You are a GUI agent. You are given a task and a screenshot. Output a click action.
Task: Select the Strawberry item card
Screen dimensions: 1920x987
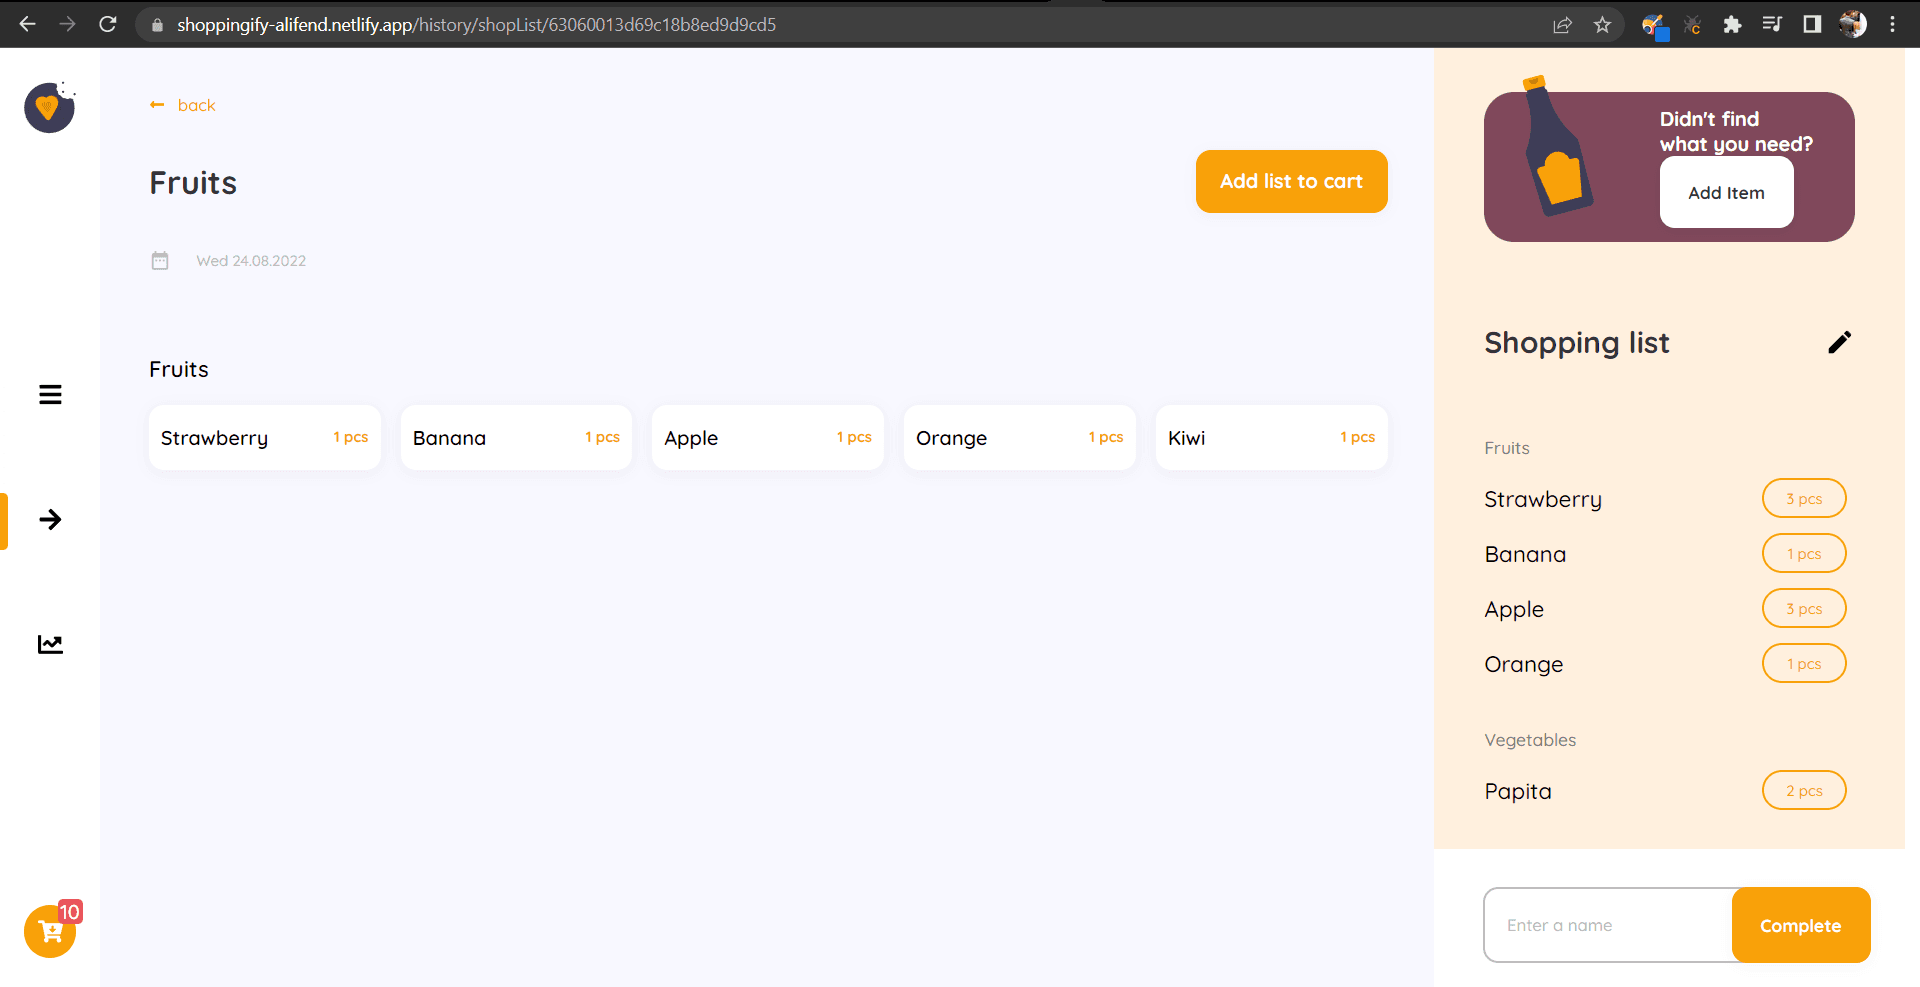264,438
